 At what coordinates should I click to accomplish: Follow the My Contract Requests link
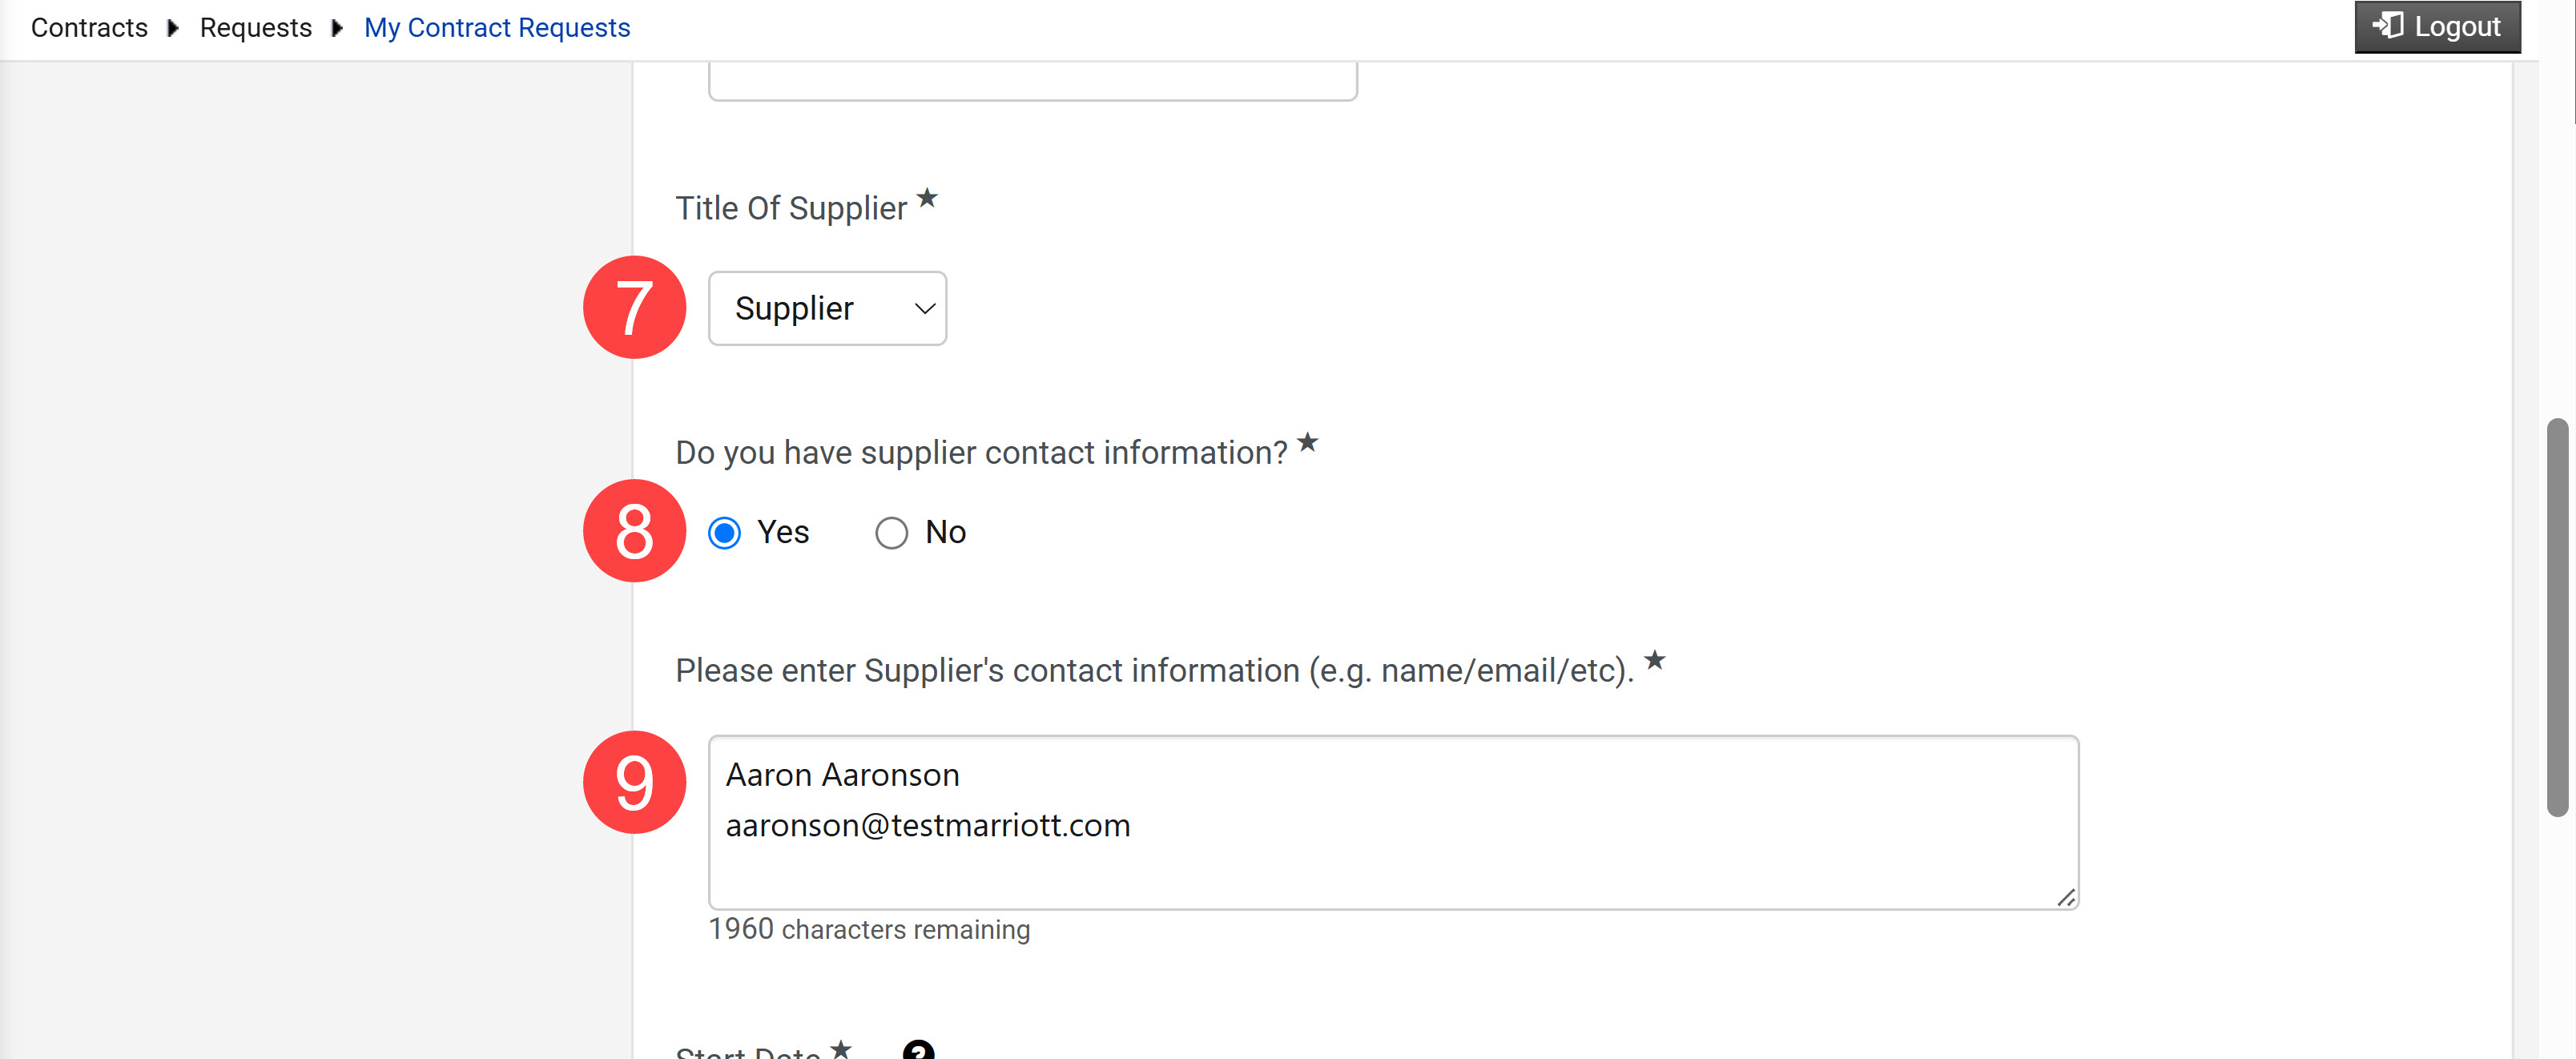pyautogui.click(x=497, y=28)
